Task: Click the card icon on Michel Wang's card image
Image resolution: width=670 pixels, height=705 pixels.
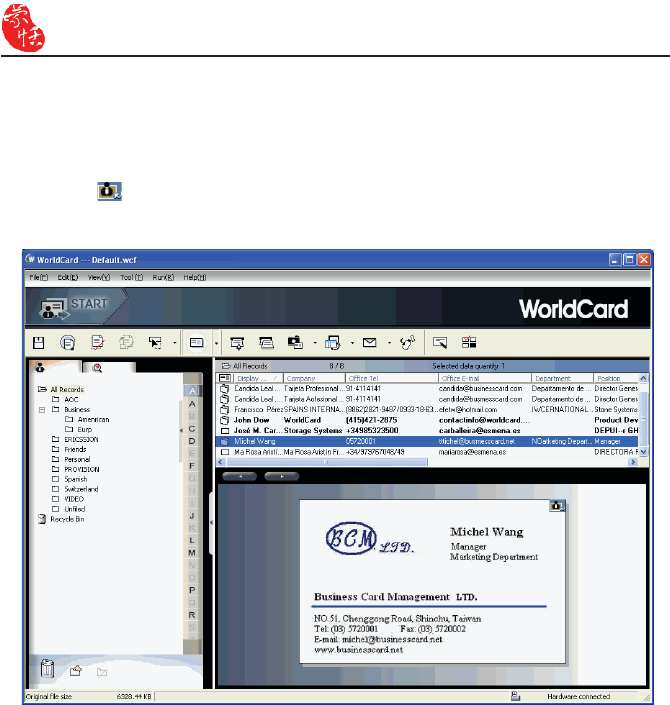Action: tap(557, 506)
